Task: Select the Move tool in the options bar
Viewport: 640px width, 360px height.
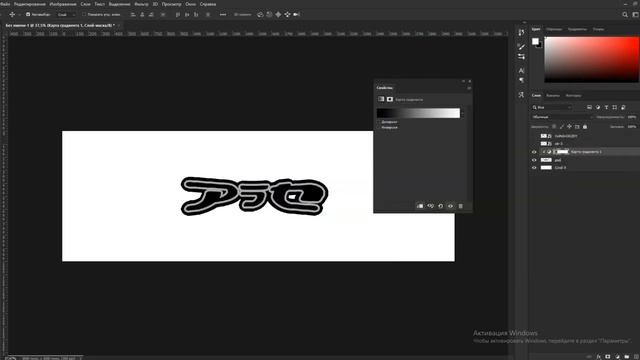Action: point(12,14)
